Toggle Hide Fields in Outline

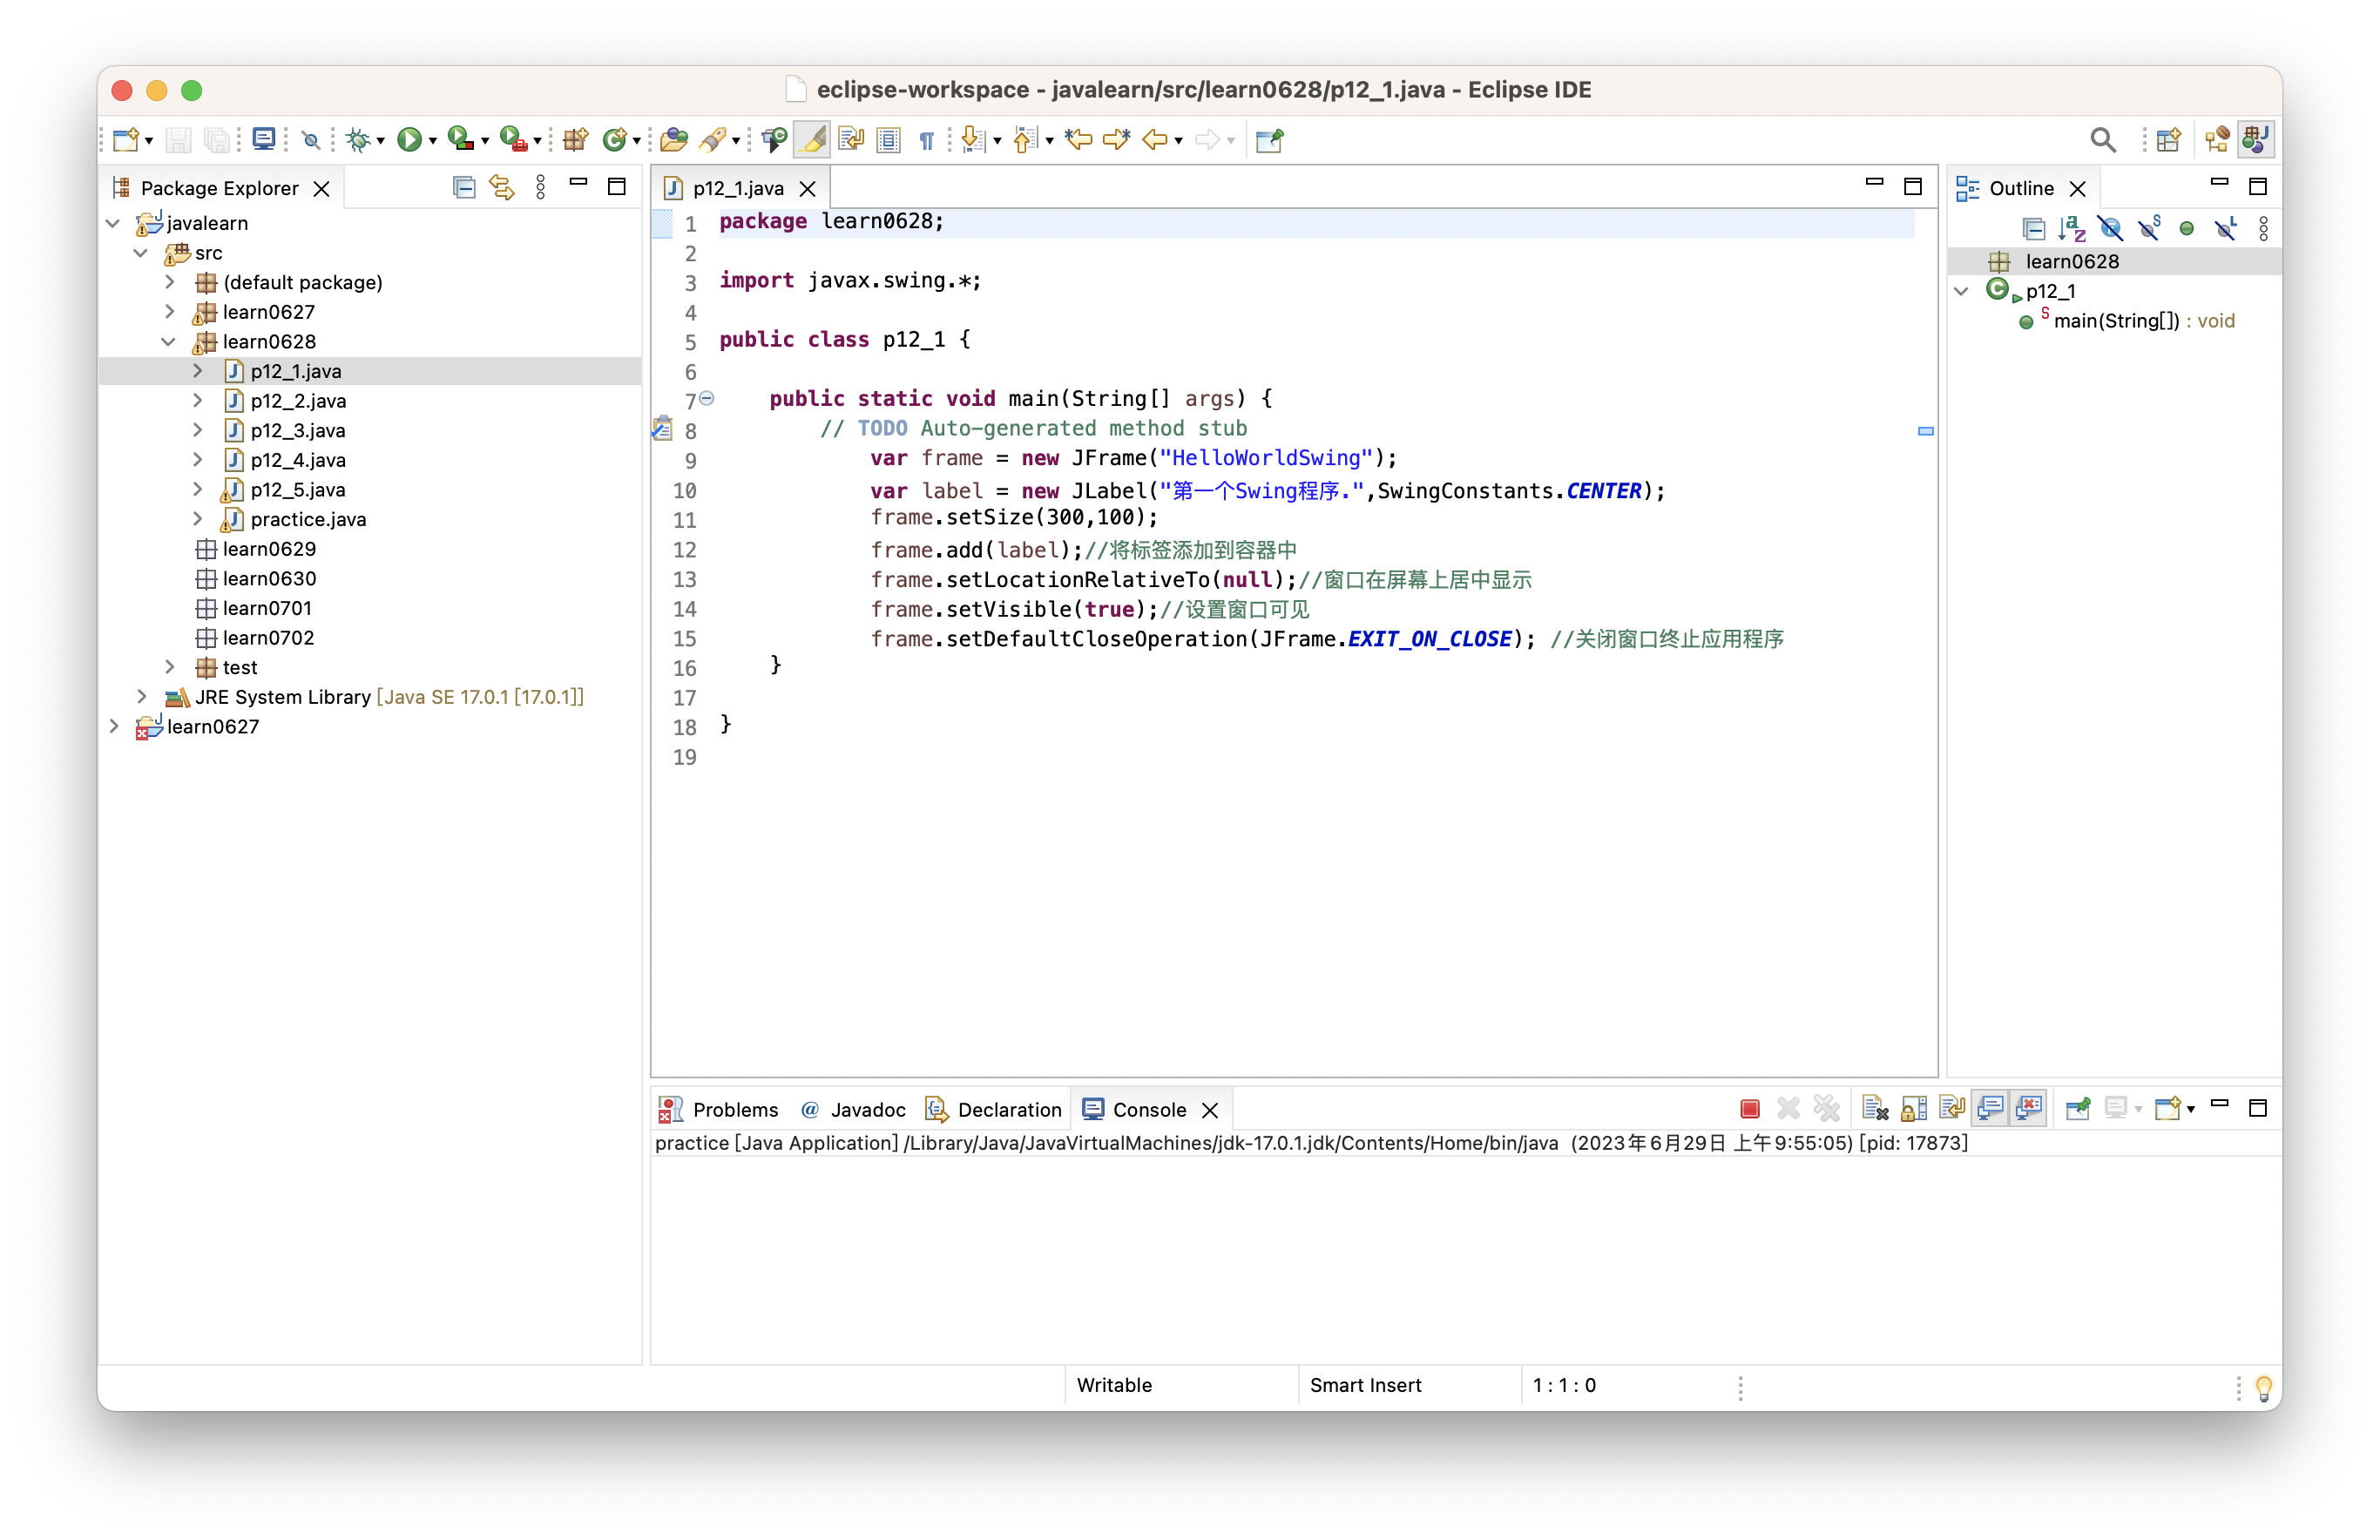pyautogui.click(x=2110, y=229)
